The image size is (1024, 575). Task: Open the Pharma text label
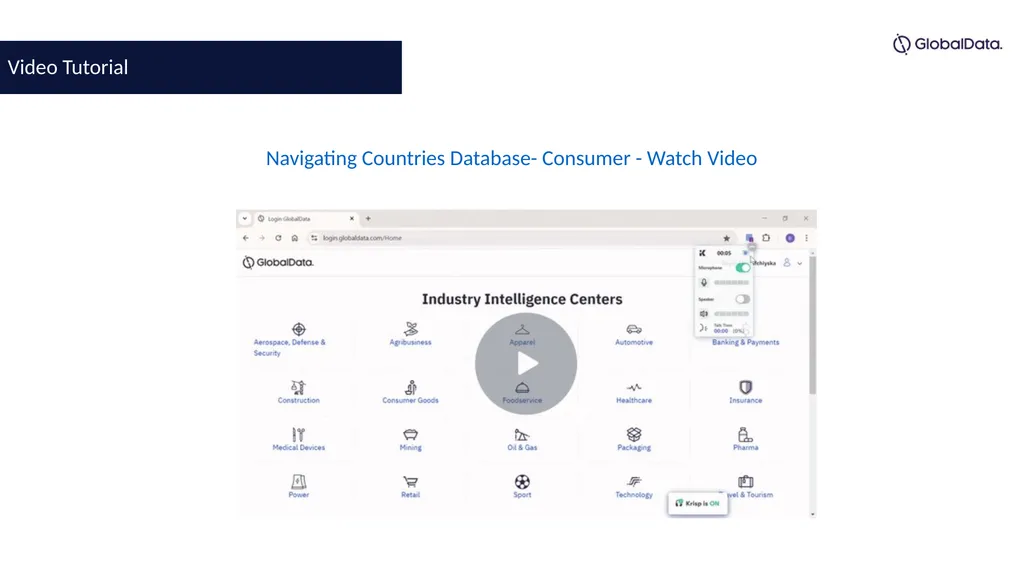pos(745,448)
